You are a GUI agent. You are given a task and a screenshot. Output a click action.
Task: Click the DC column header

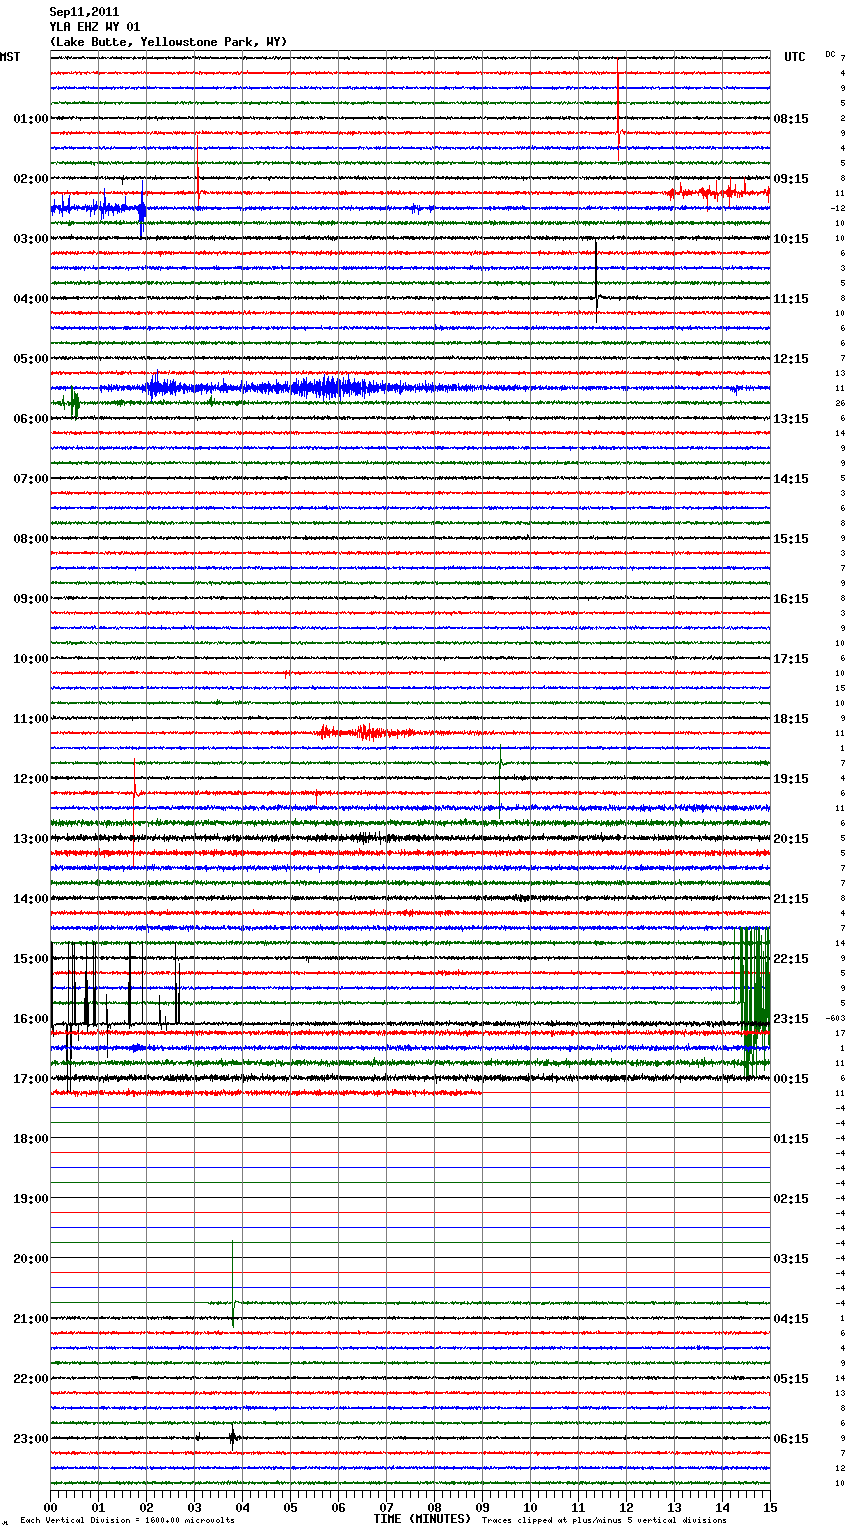pos(830,54)
